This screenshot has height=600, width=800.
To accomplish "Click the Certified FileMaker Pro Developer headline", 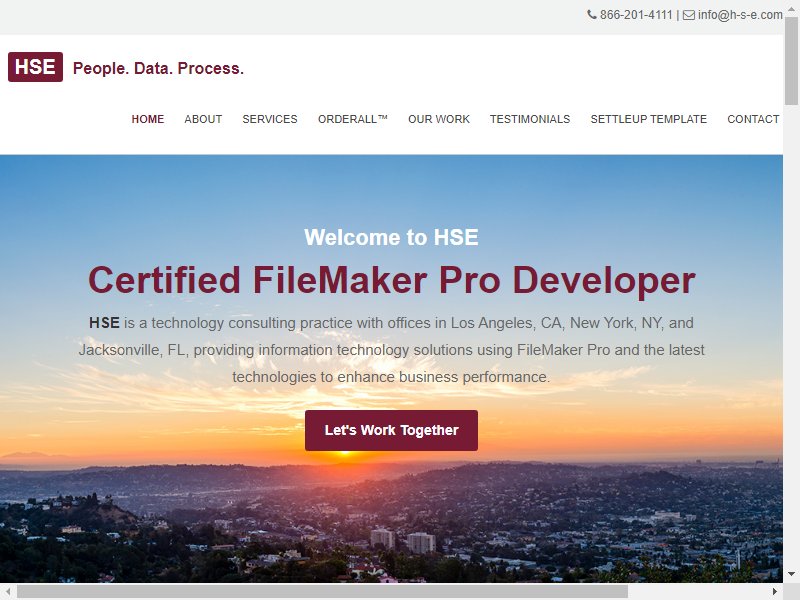I will [x=391, y=280].
